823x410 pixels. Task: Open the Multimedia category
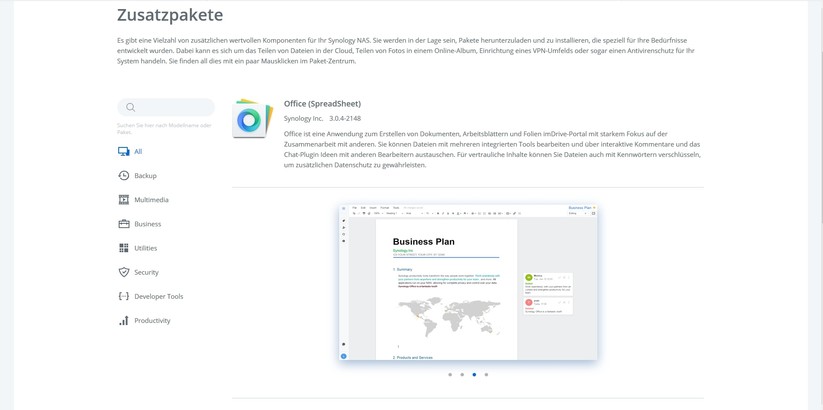pyautogui.click(x=151, y=200)
